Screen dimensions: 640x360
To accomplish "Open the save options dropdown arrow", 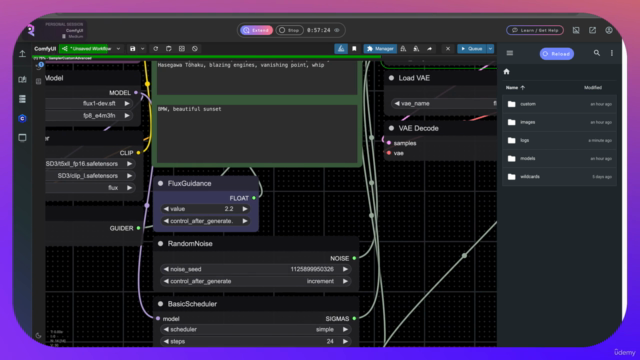I will (142, 49).
